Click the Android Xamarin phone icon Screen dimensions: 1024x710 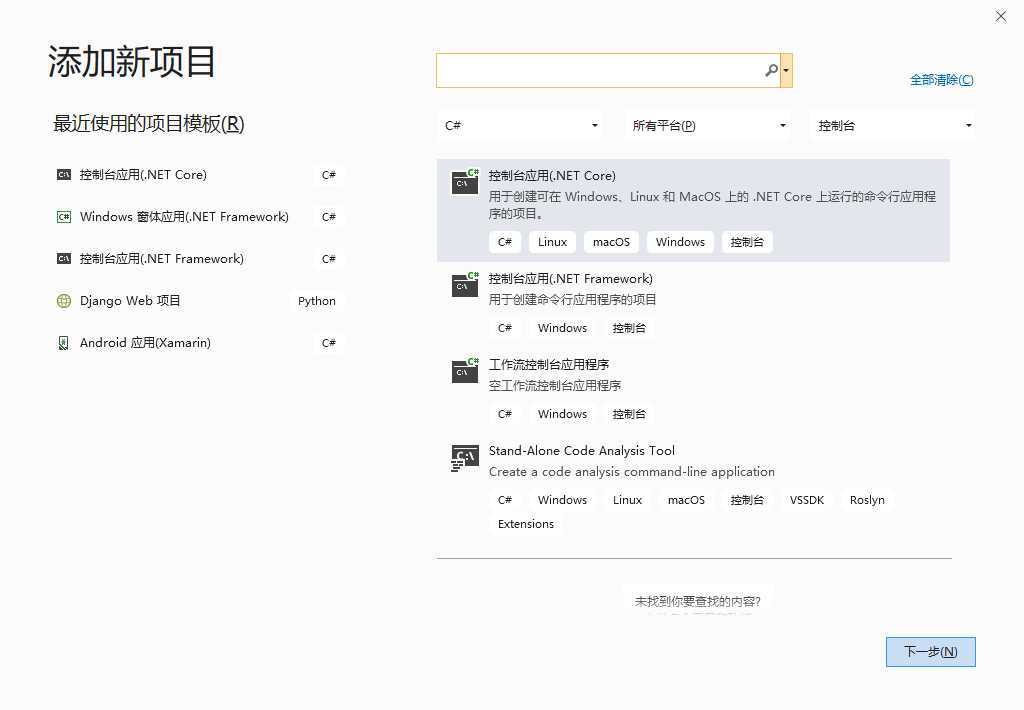[63, 343]
